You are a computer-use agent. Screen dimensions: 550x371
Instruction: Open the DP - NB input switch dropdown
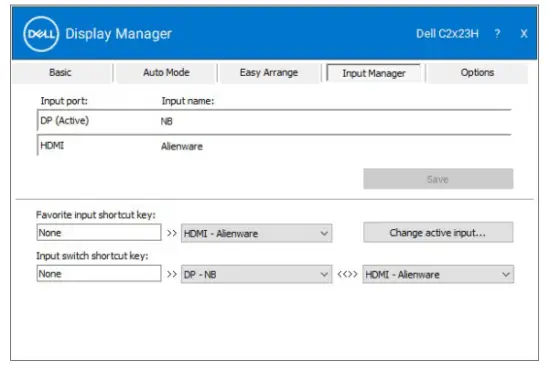256,274
